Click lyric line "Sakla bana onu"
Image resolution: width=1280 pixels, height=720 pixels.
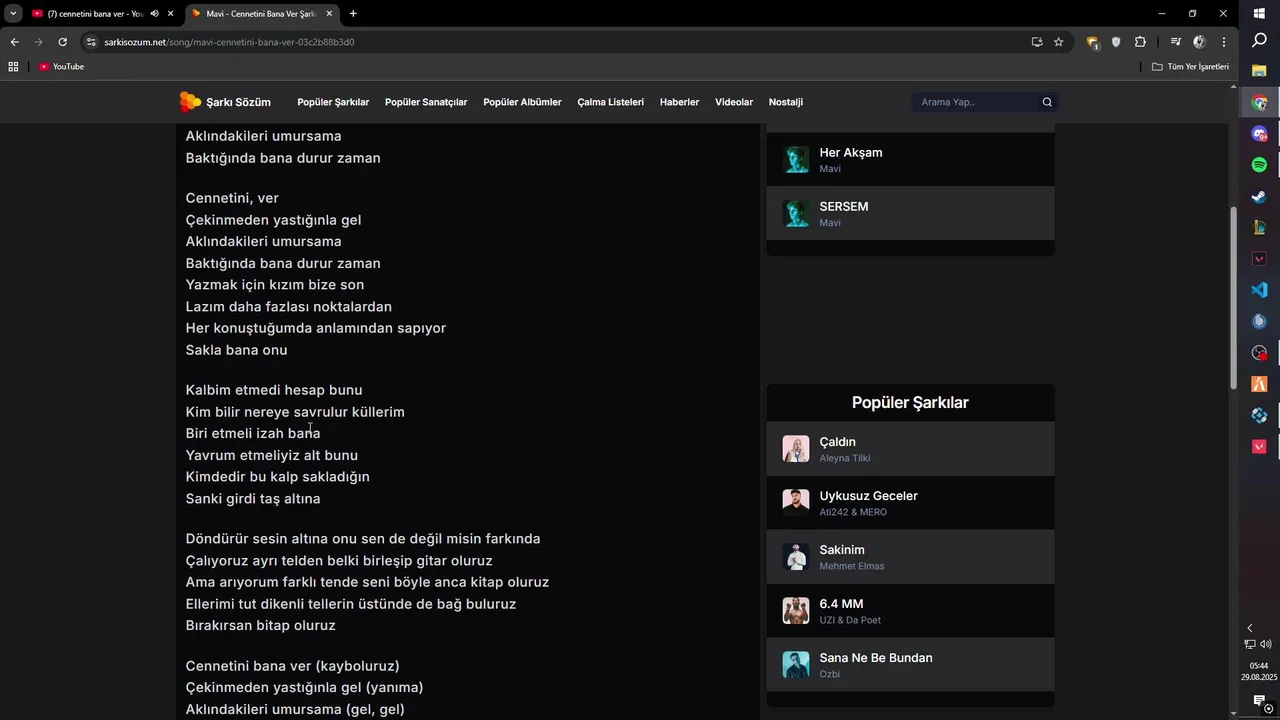[x=236, y=350]
